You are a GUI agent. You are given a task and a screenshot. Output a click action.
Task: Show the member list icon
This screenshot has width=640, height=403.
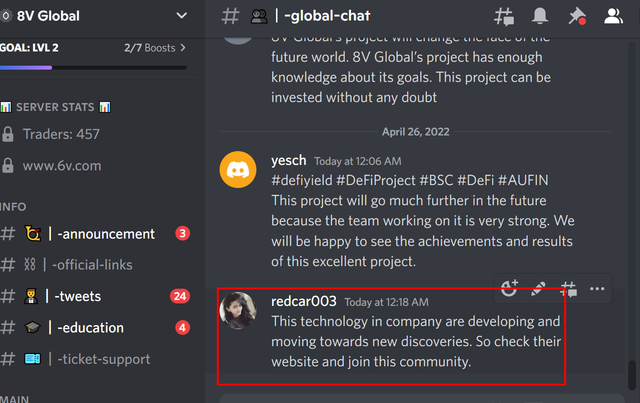[x=613, y=16]
